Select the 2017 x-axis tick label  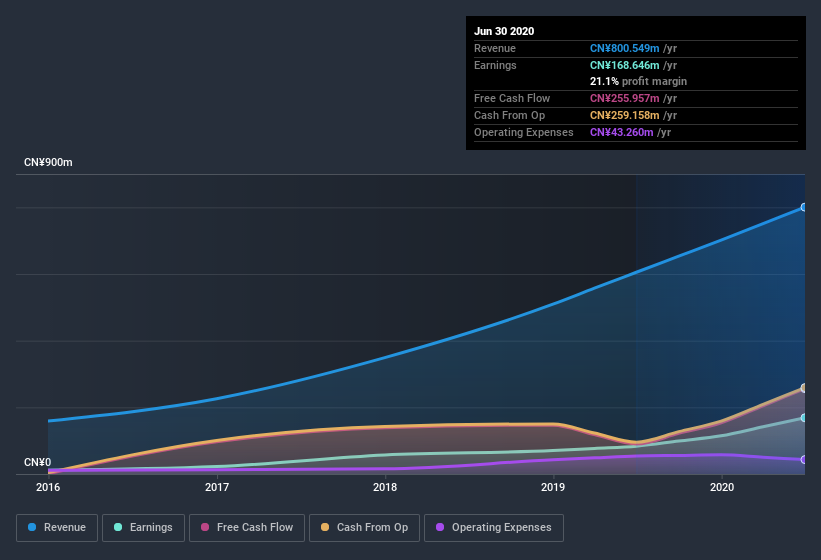(217, 488)
